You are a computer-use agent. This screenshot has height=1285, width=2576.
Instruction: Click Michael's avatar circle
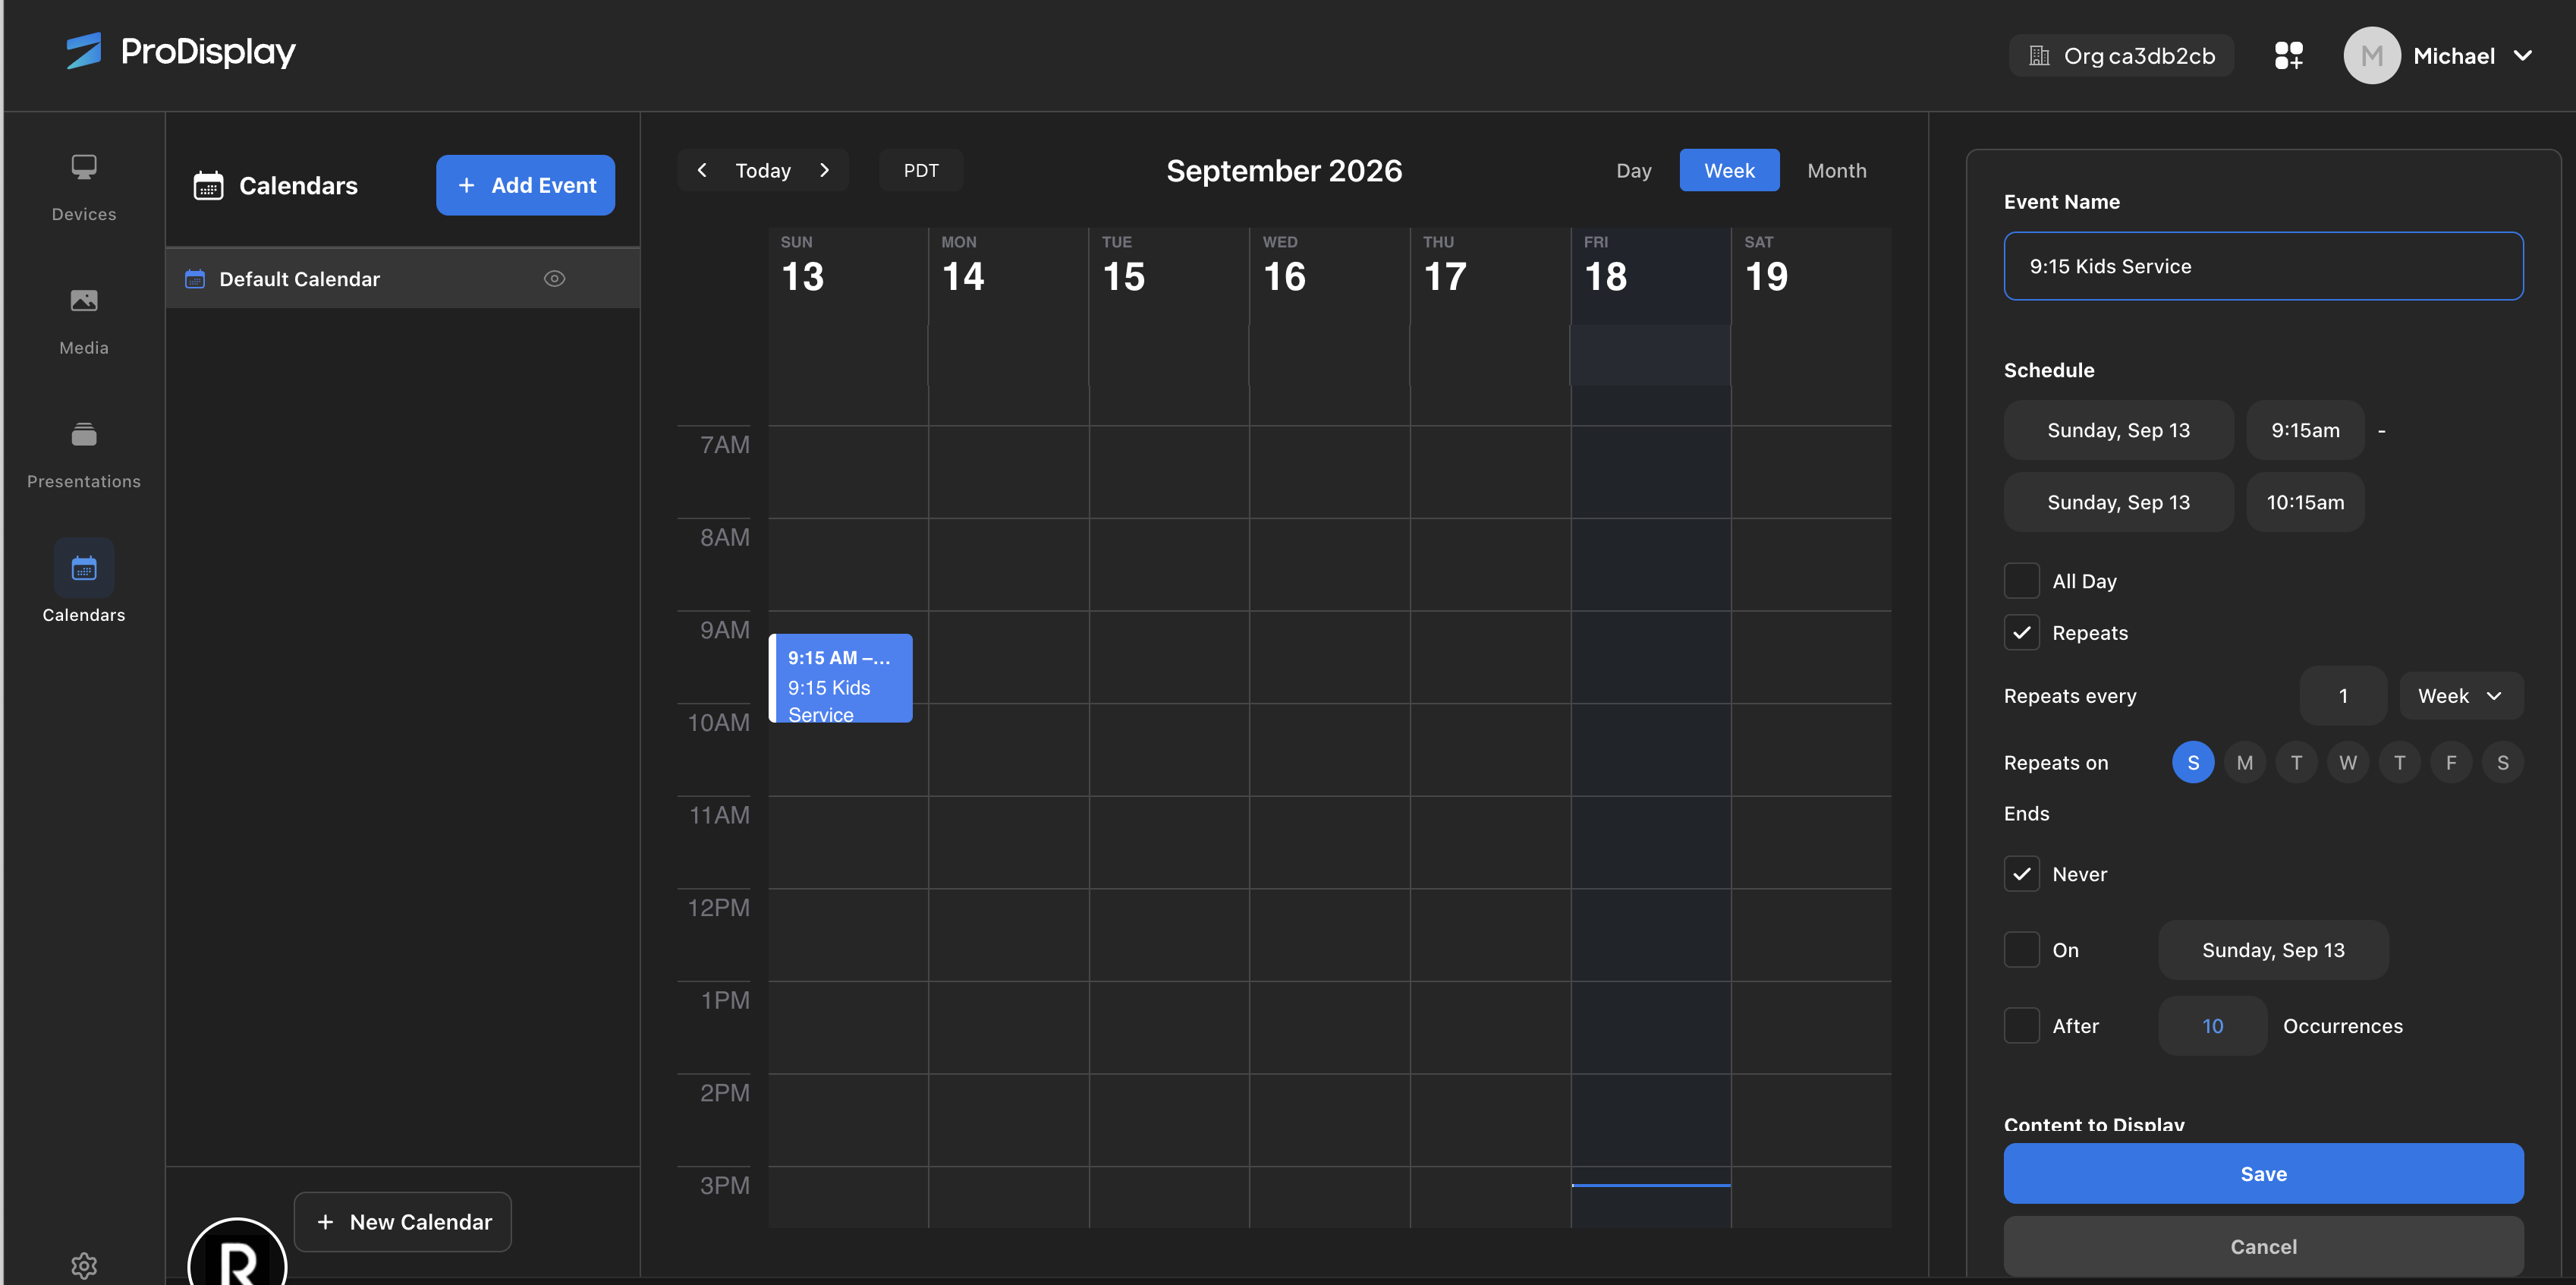[2371, 56]
